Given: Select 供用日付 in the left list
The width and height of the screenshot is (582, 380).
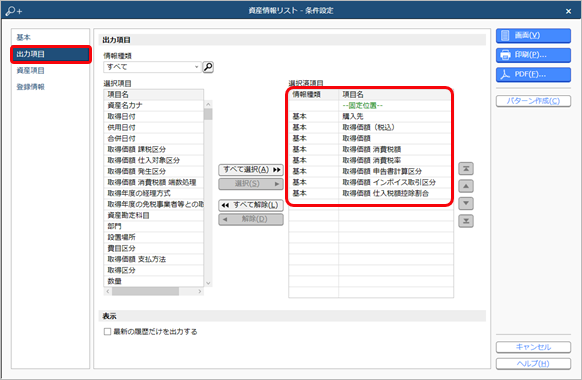Looking at the screenshot, I should [x=154, y=127].
